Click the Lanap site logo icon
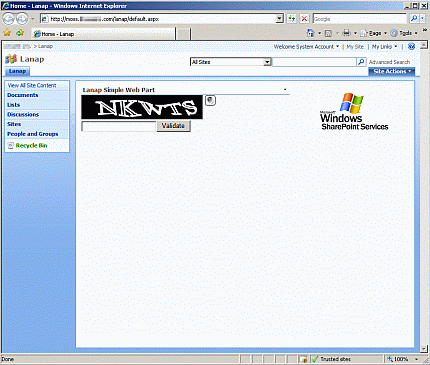Image resolution: width=430 pixels, height=365 pixels. (x=11, y=59)
